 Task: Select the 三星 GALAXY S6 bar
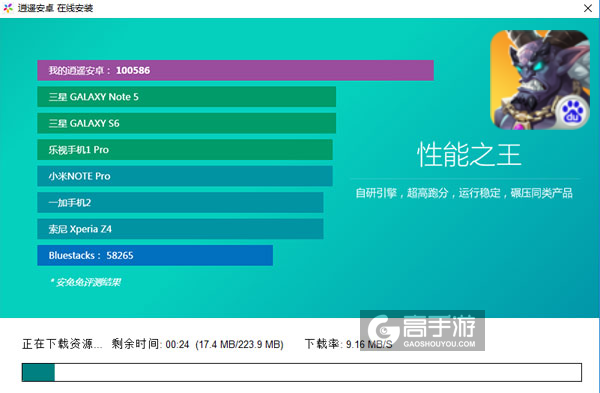coord(187,123)
